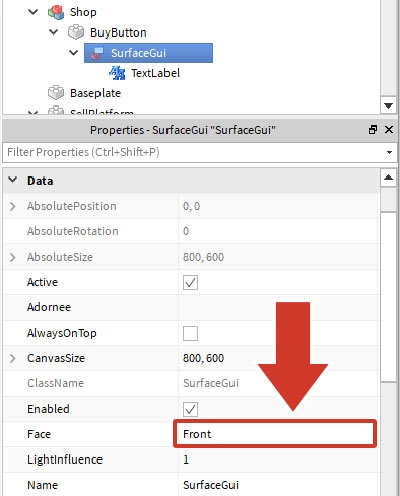Select TextLabel in the Explorer tree
The height and width of the screenshot is (496, 400).
(x=155, y=73)
